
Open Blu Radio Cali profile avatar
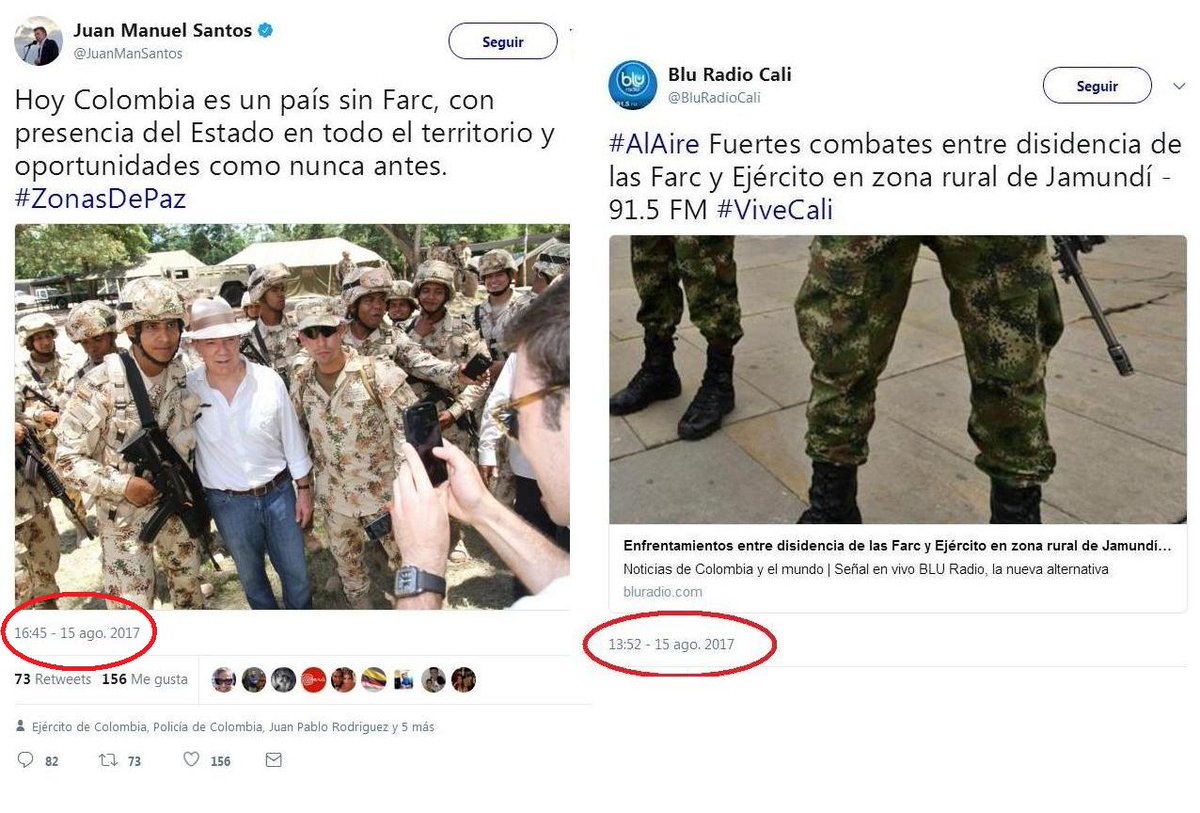coord(632,85)
